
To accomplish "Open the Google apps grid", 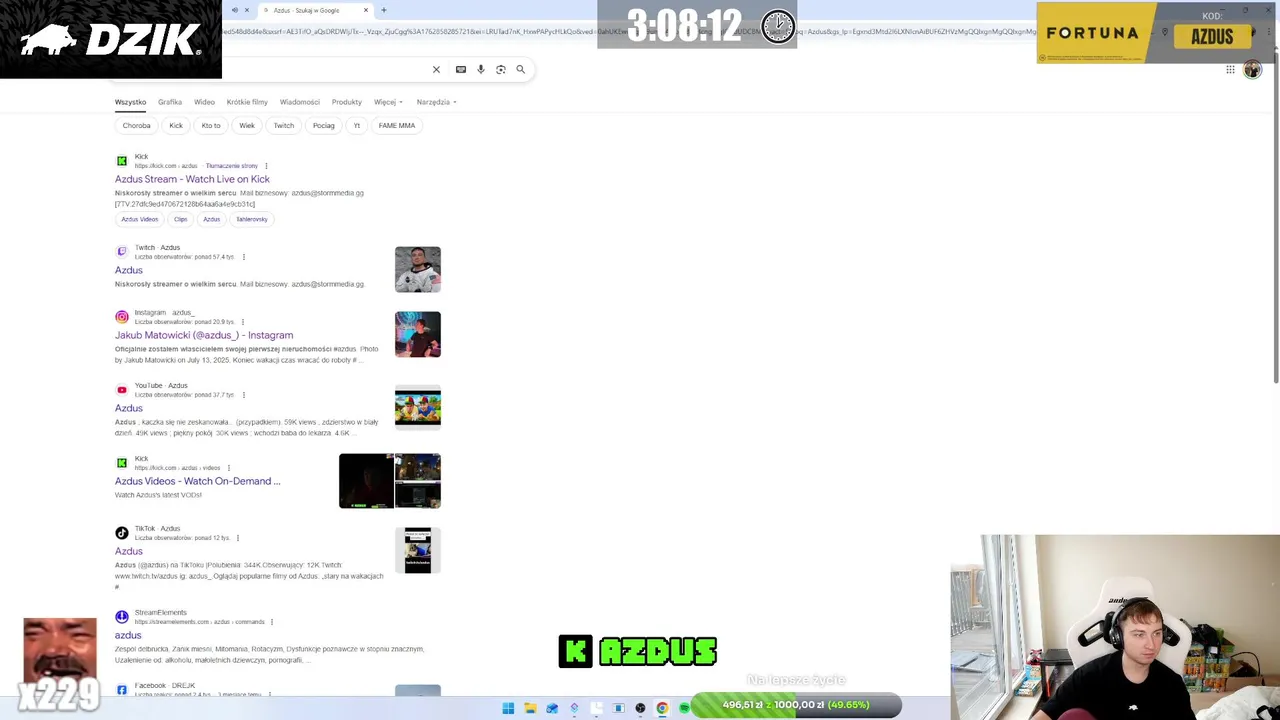I will 1230,70.
